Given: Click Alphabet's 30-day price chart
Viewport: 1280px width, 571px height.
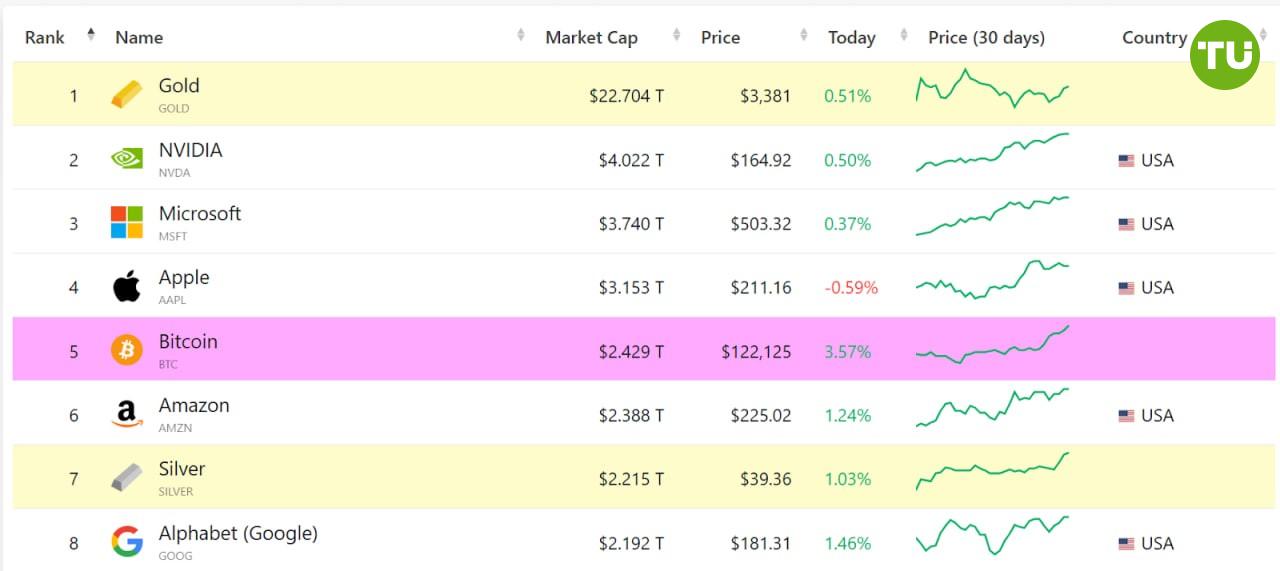Looking at the screenshot, I should pyautogui.click(x=992, y=536).
